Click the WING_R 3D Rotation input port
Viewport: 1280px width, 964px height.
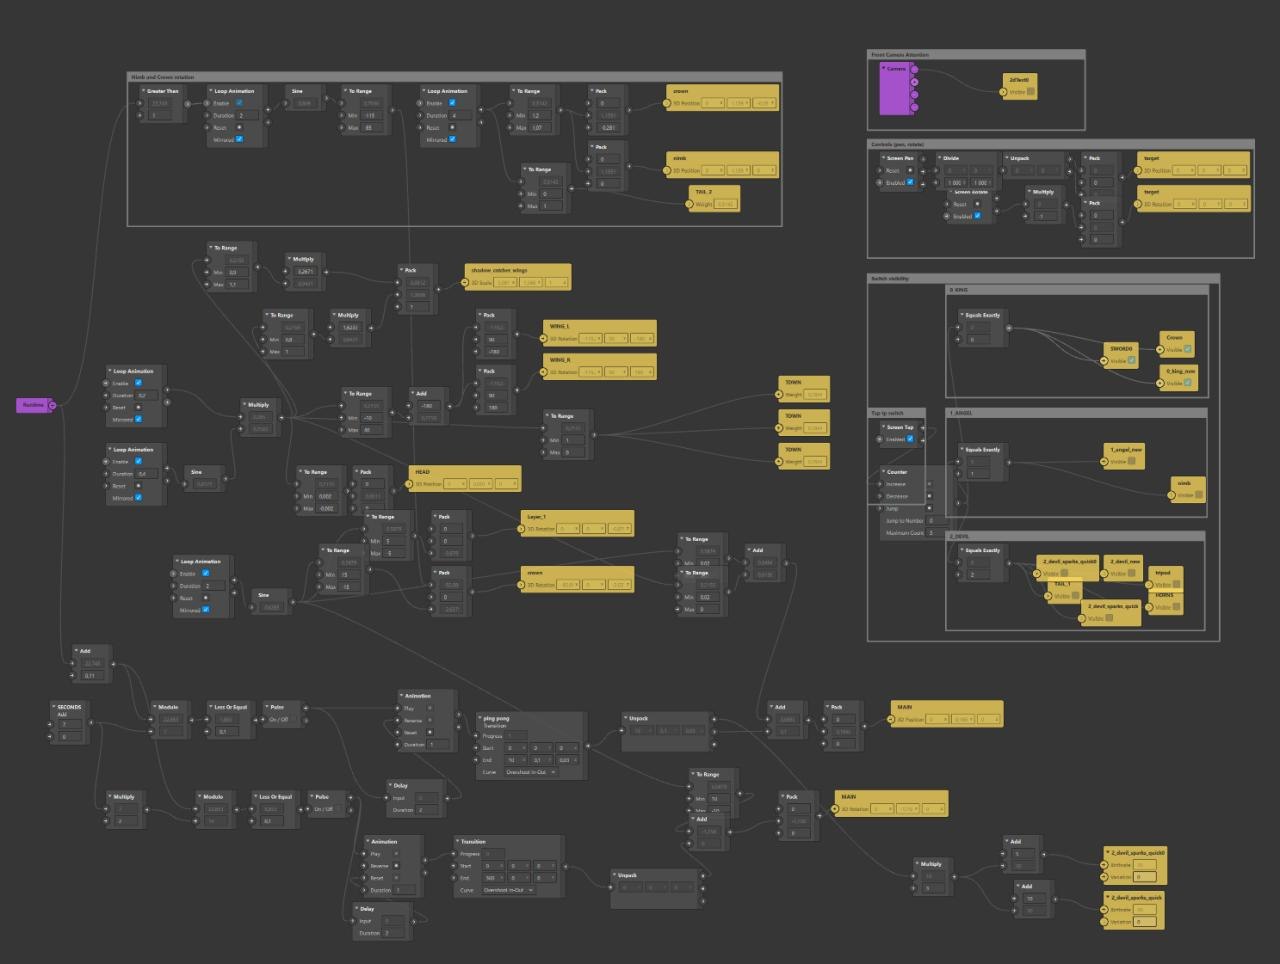(x=545, y=372)
